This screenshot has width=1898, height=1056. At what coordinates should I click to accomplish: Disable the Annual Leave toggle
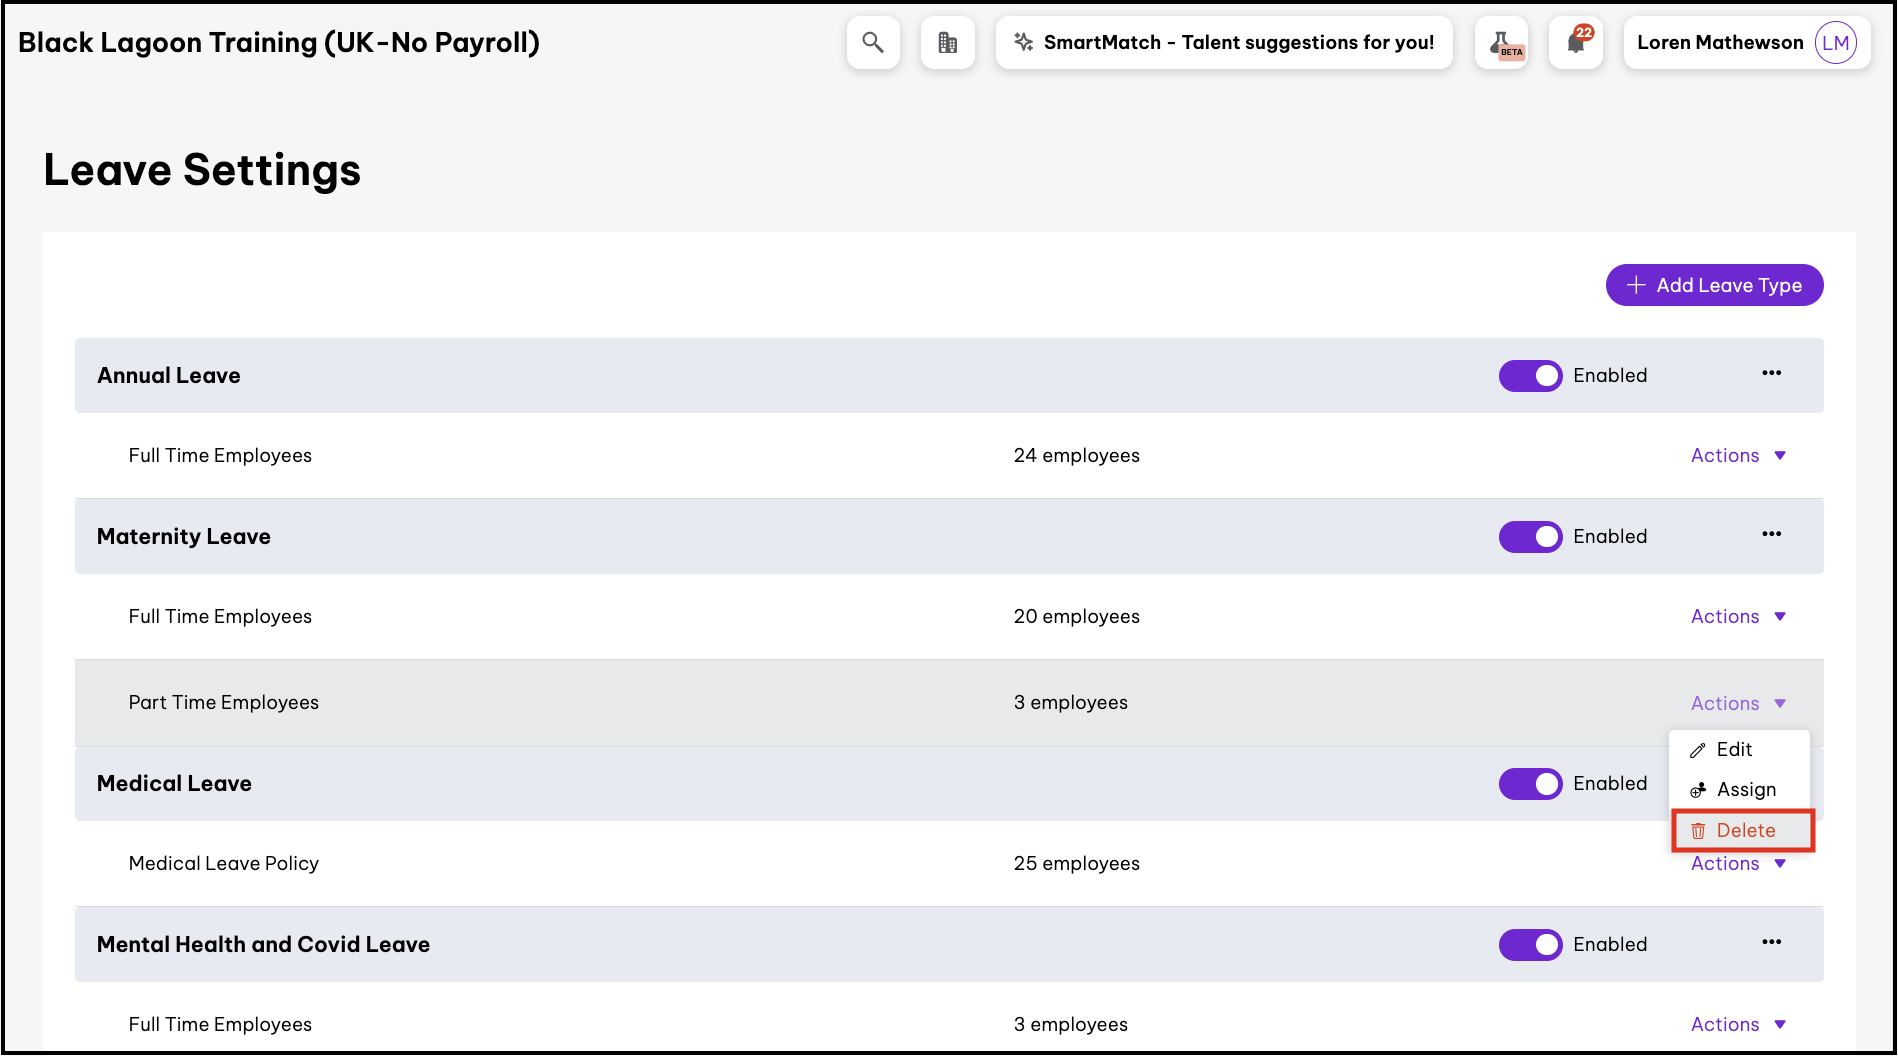(x=1530, y=376)
